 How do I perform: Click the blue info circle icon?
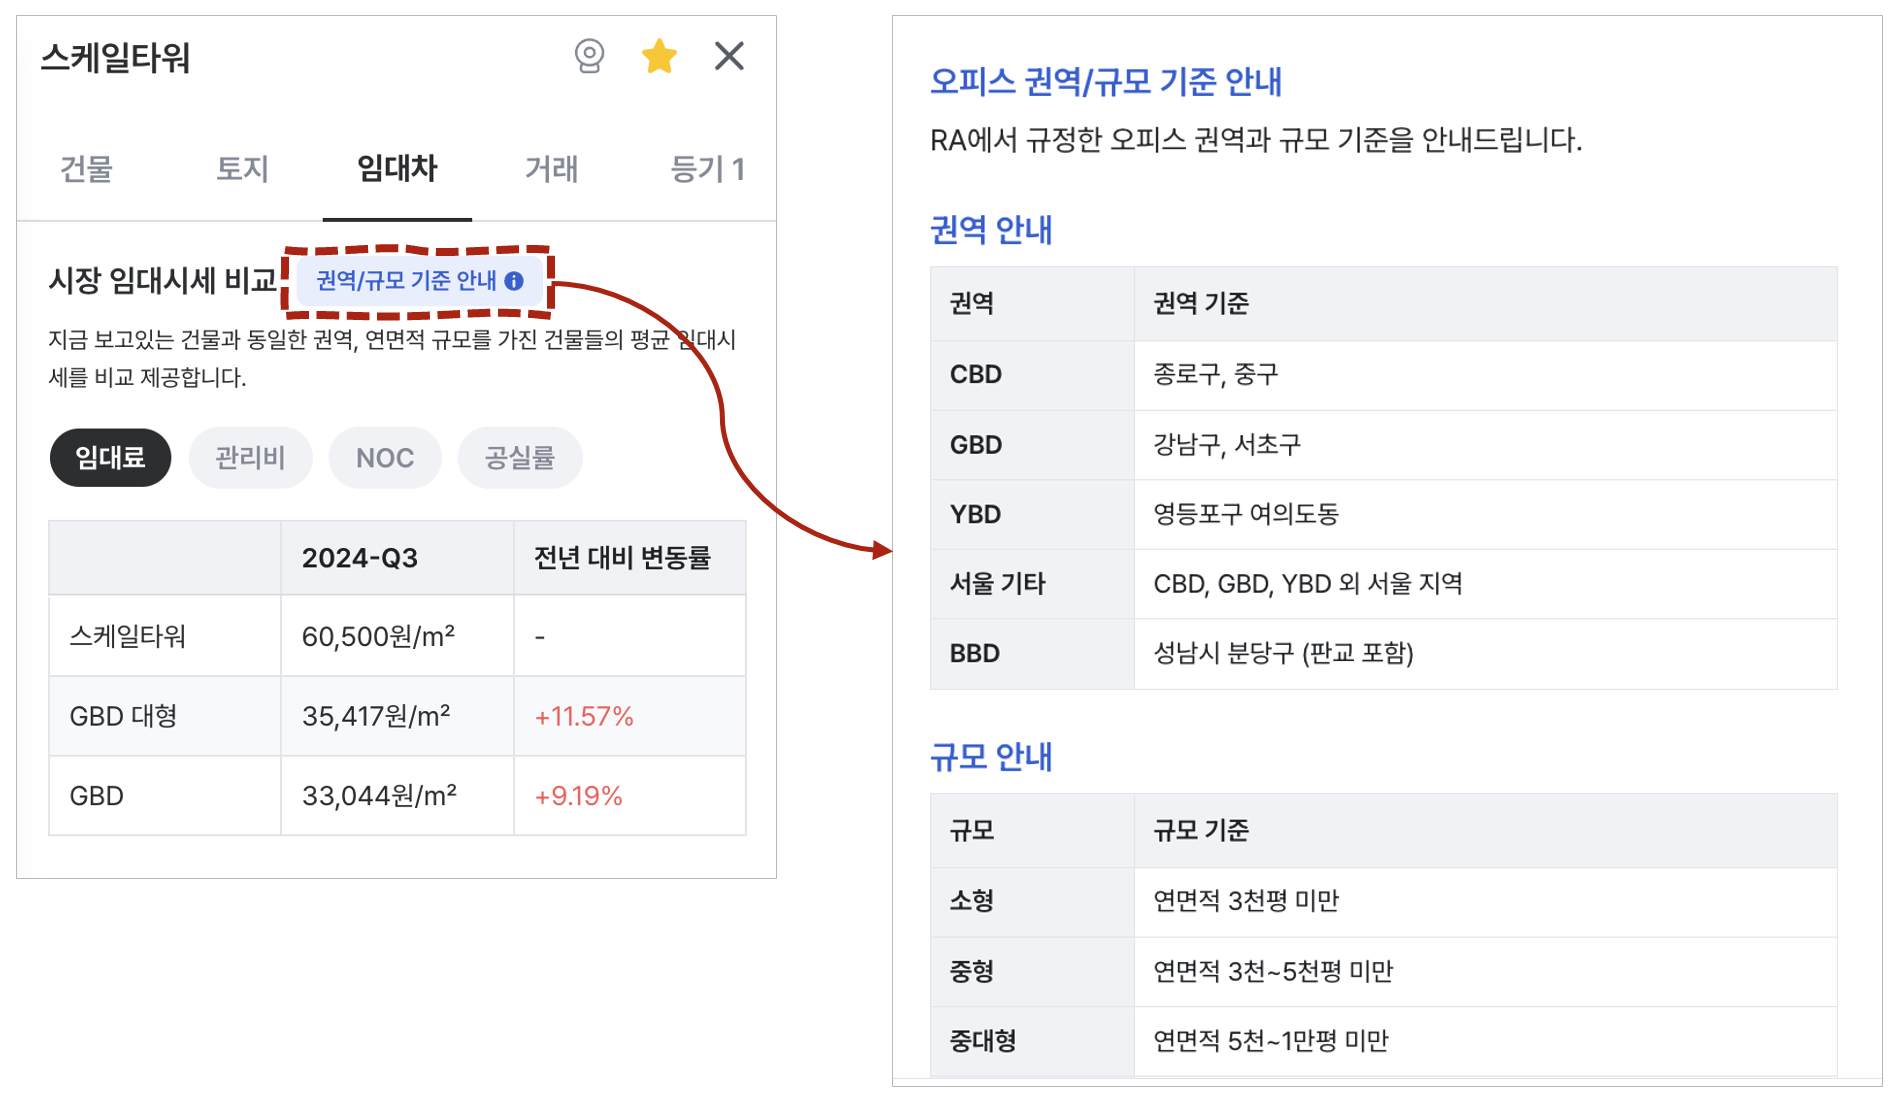tap(514, 281)
